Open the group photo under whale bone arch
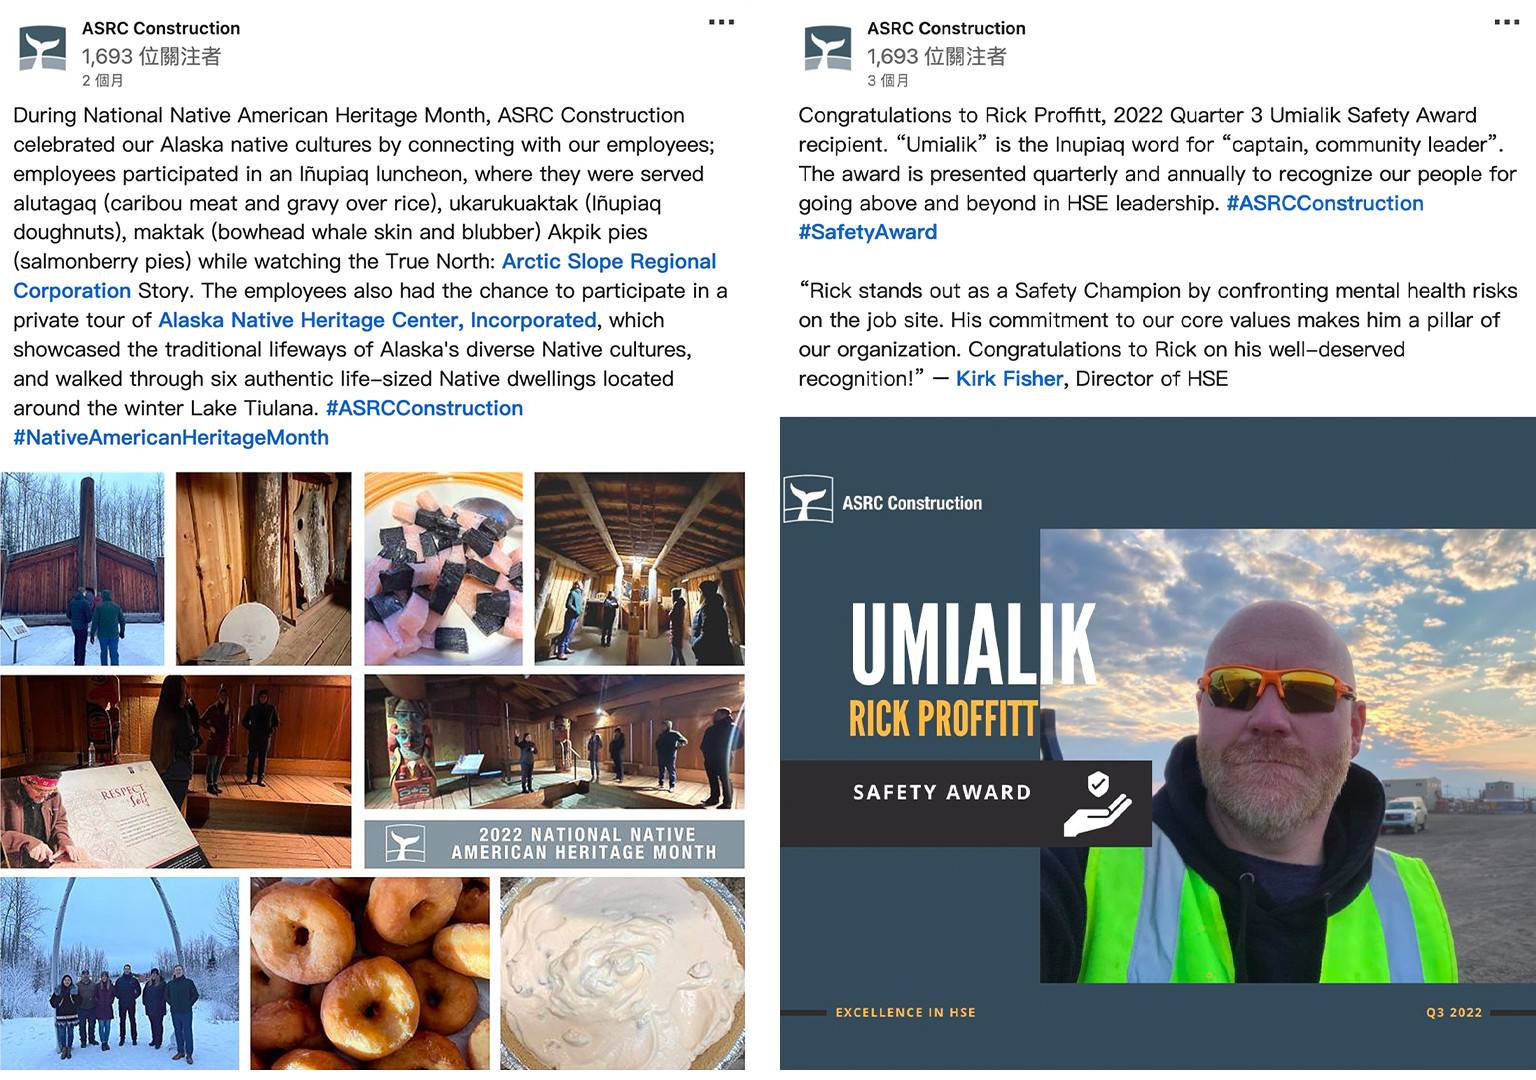 [120, 973]
